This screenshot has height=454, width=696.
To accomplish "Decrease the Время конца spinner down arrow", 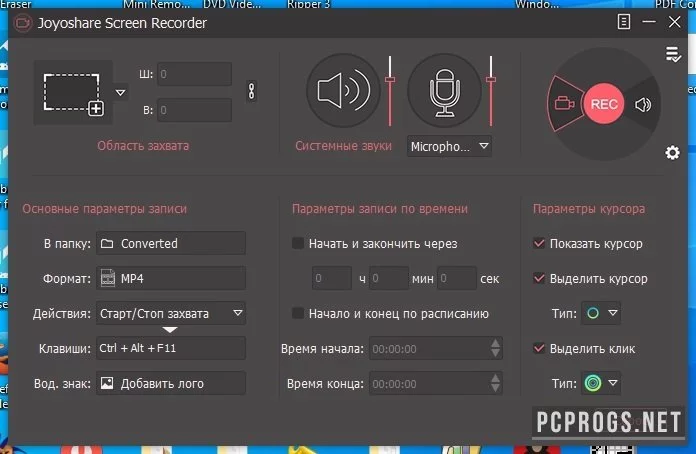I will tap(495, 389).
